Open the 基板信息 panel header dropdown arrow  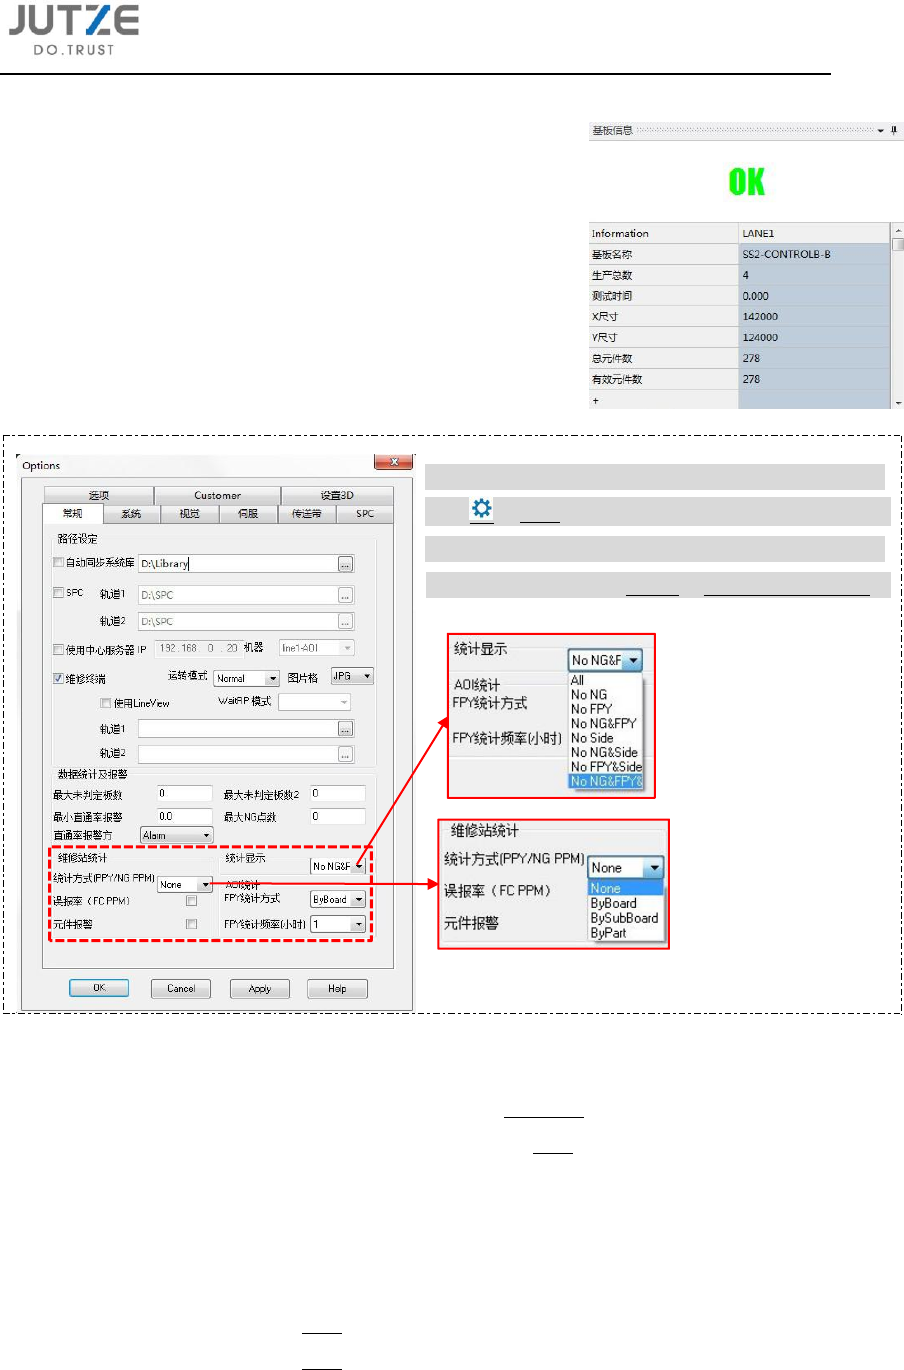[881, 131]
